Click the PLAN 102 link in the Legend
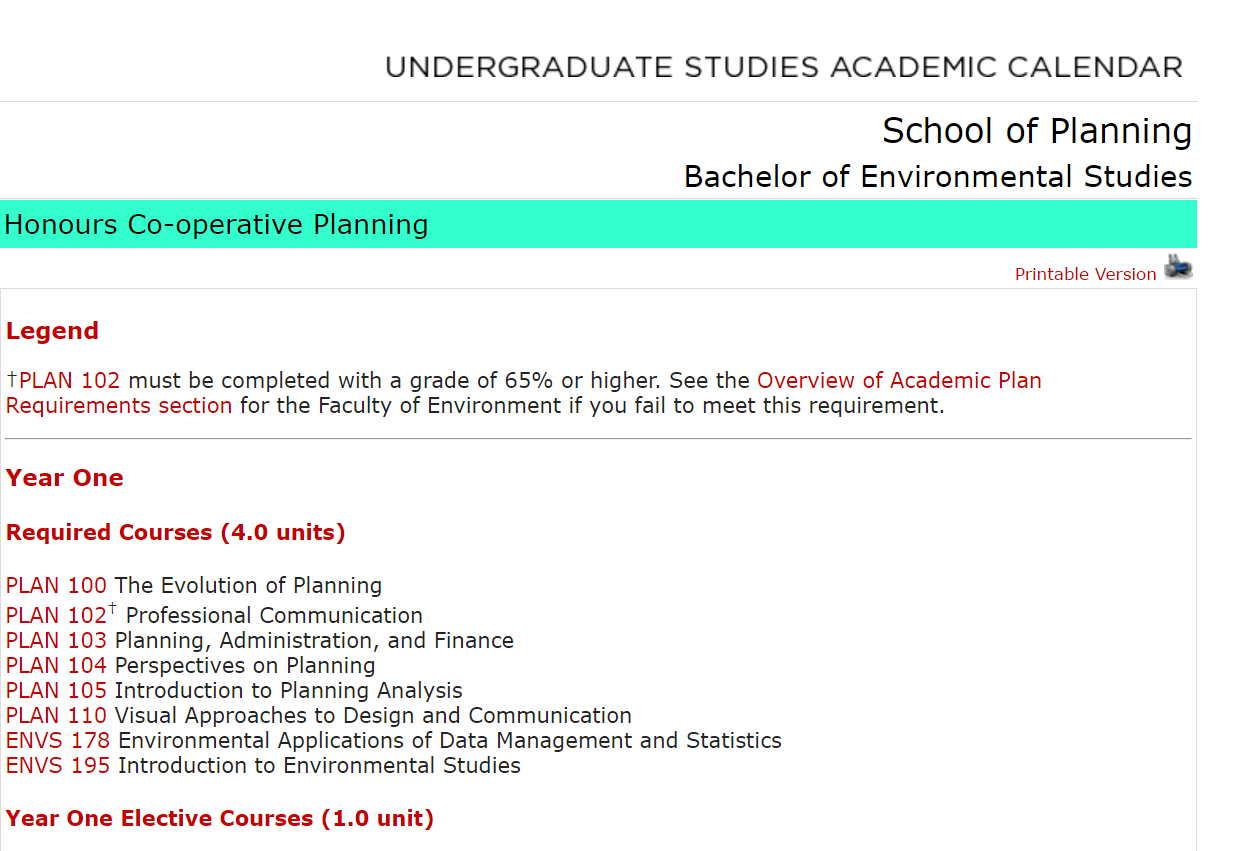 coord(69,381)
